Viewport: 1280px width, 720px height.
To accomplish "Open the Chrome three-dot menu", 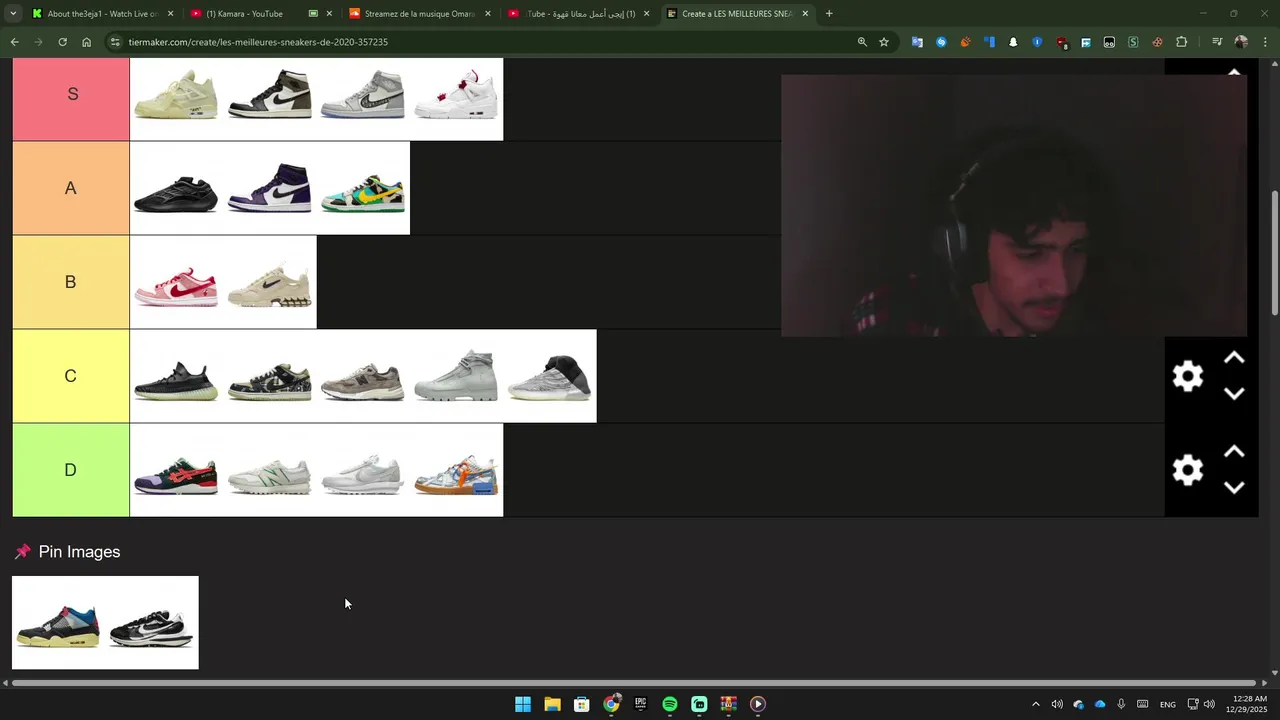I will click(1266, 42).
